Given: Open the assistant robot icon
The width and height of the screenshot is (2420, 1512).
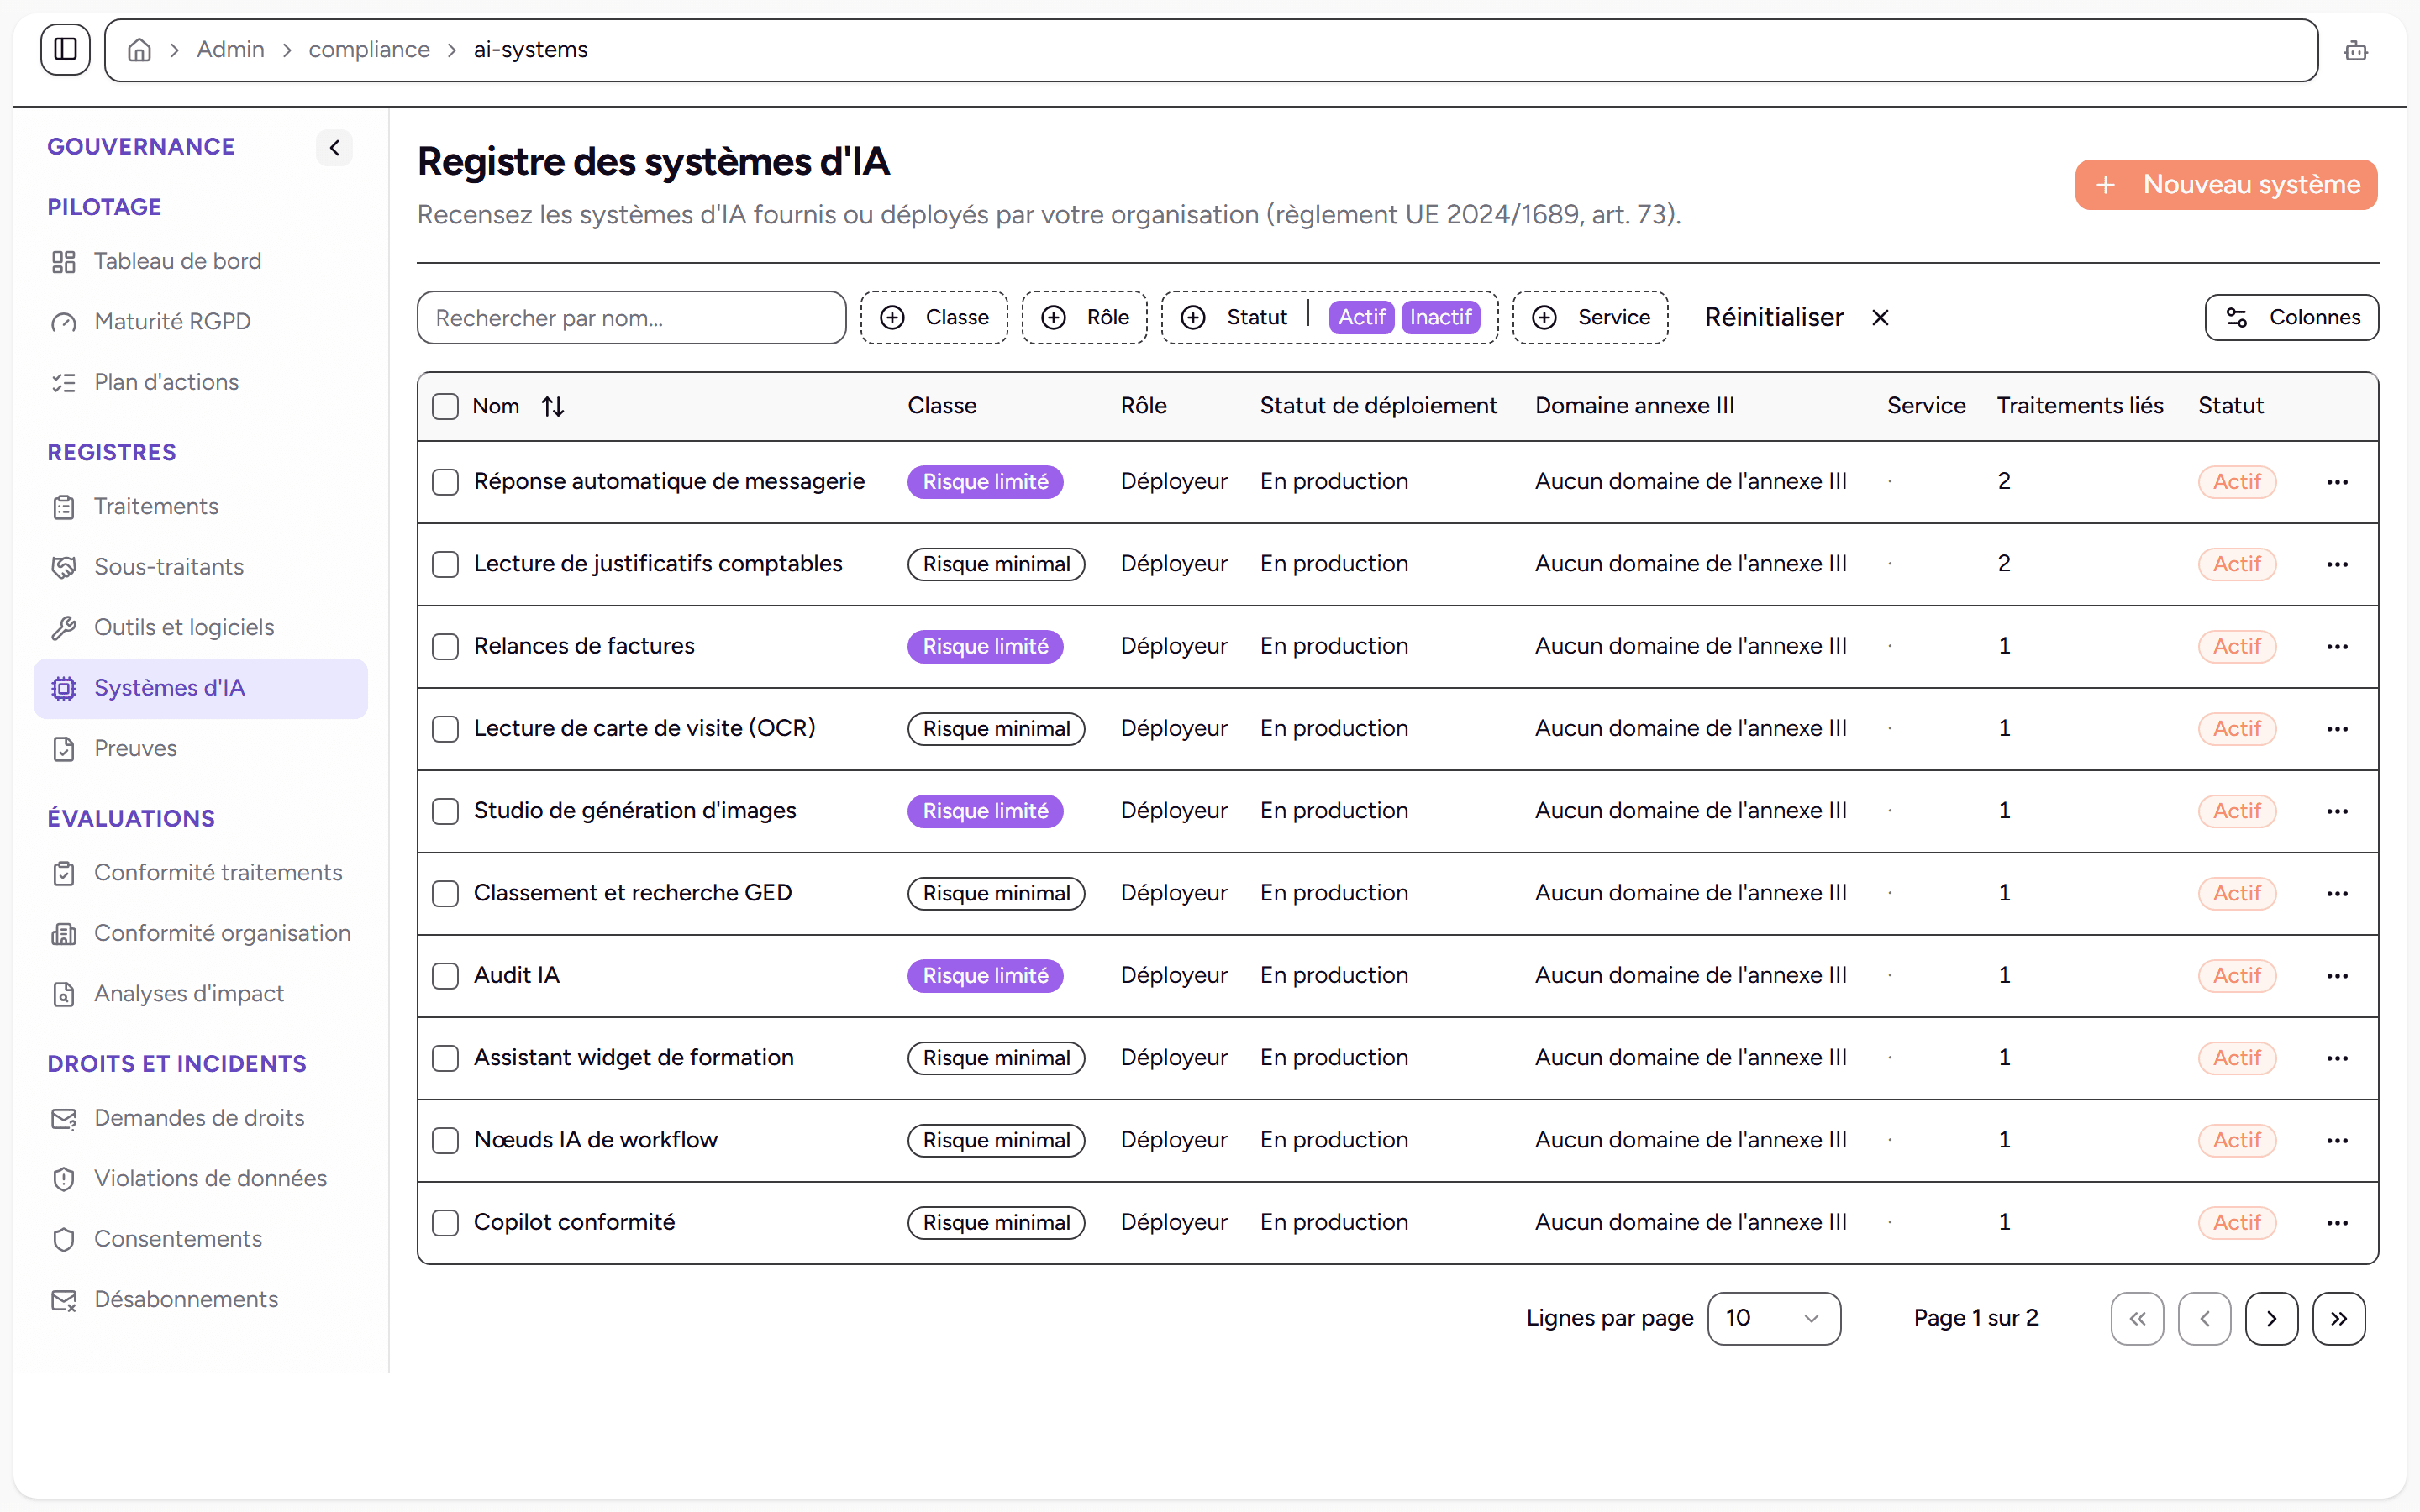Looking at the screenshot, I should [2356, 50].
